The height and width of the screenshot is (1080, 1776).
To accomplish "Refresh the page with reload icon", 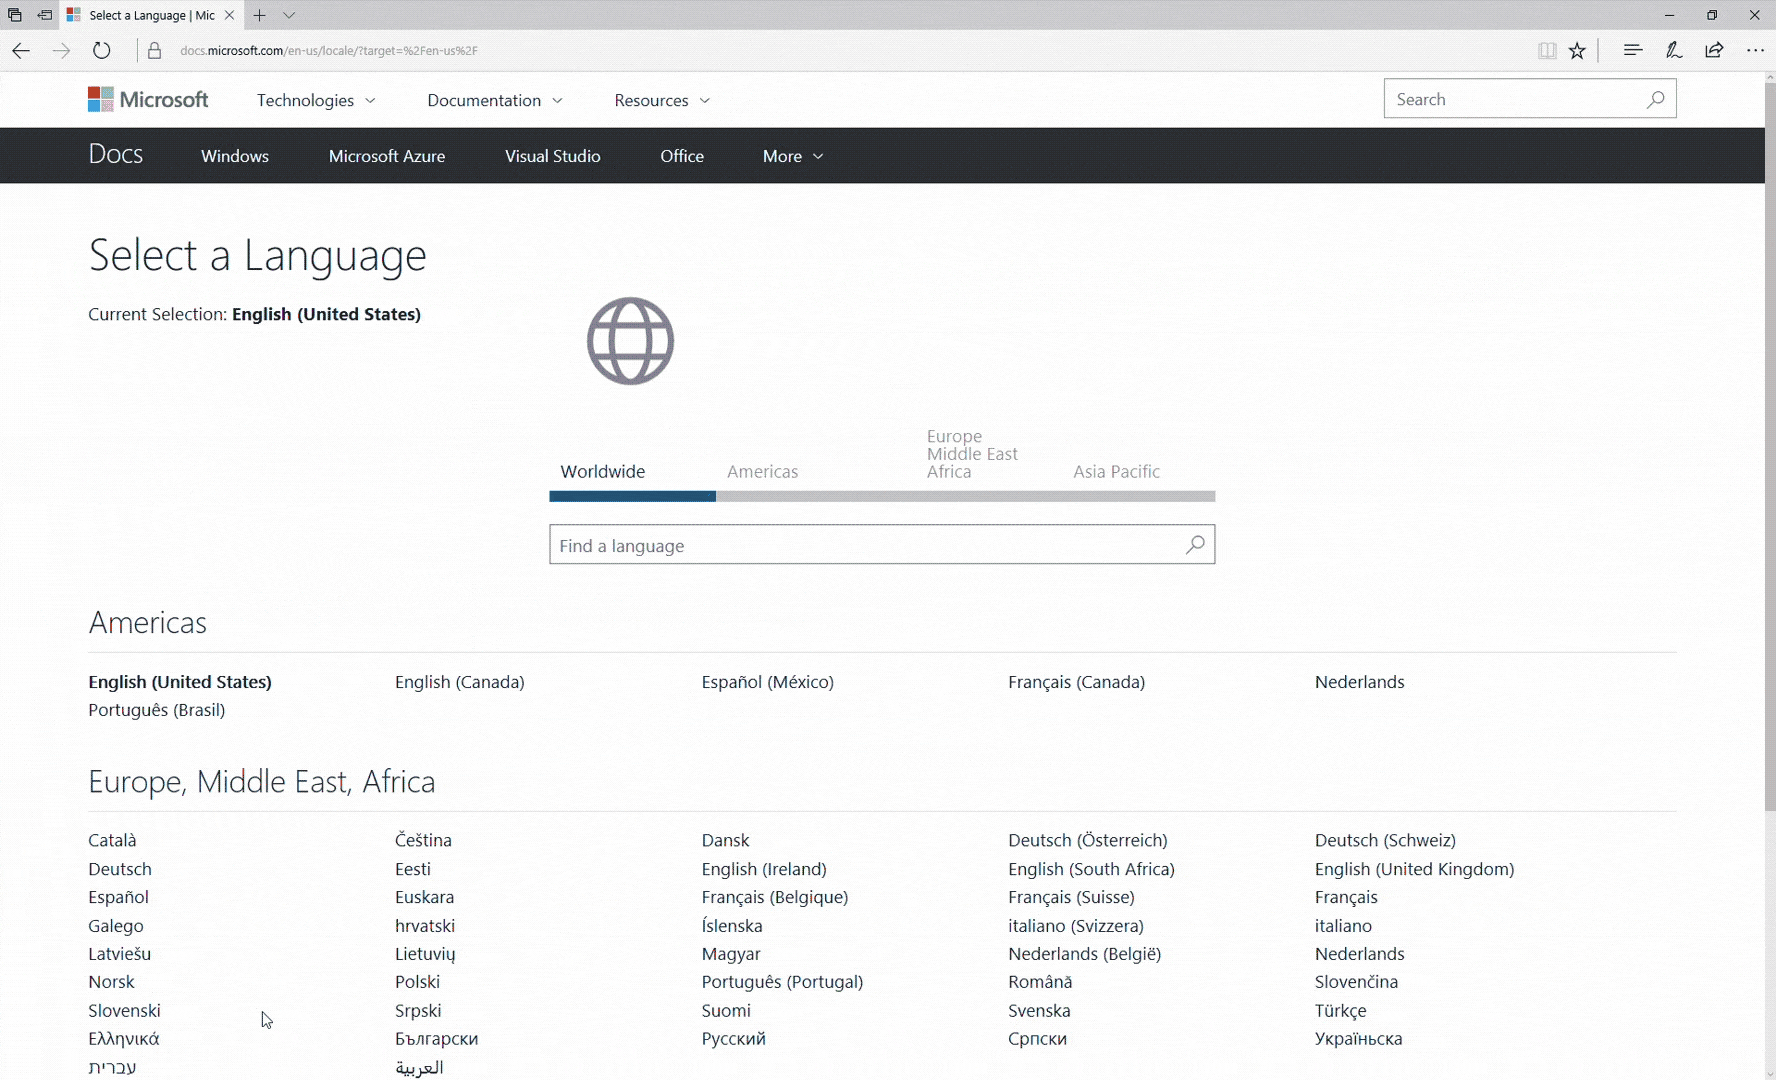I will tap(101, 50).
